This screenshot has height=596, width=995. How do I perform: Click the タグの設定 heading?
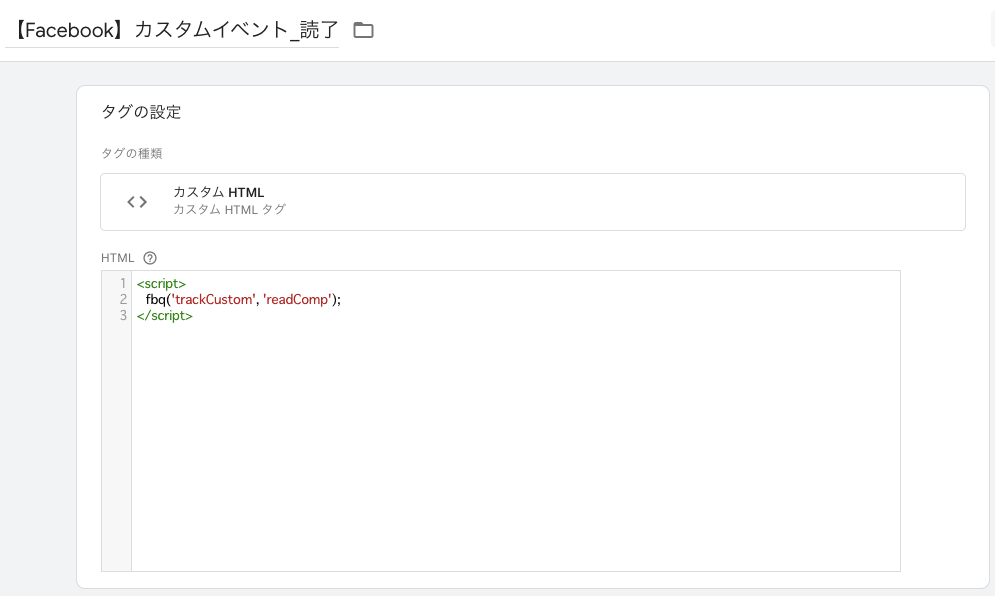click(x=141, y=112)
